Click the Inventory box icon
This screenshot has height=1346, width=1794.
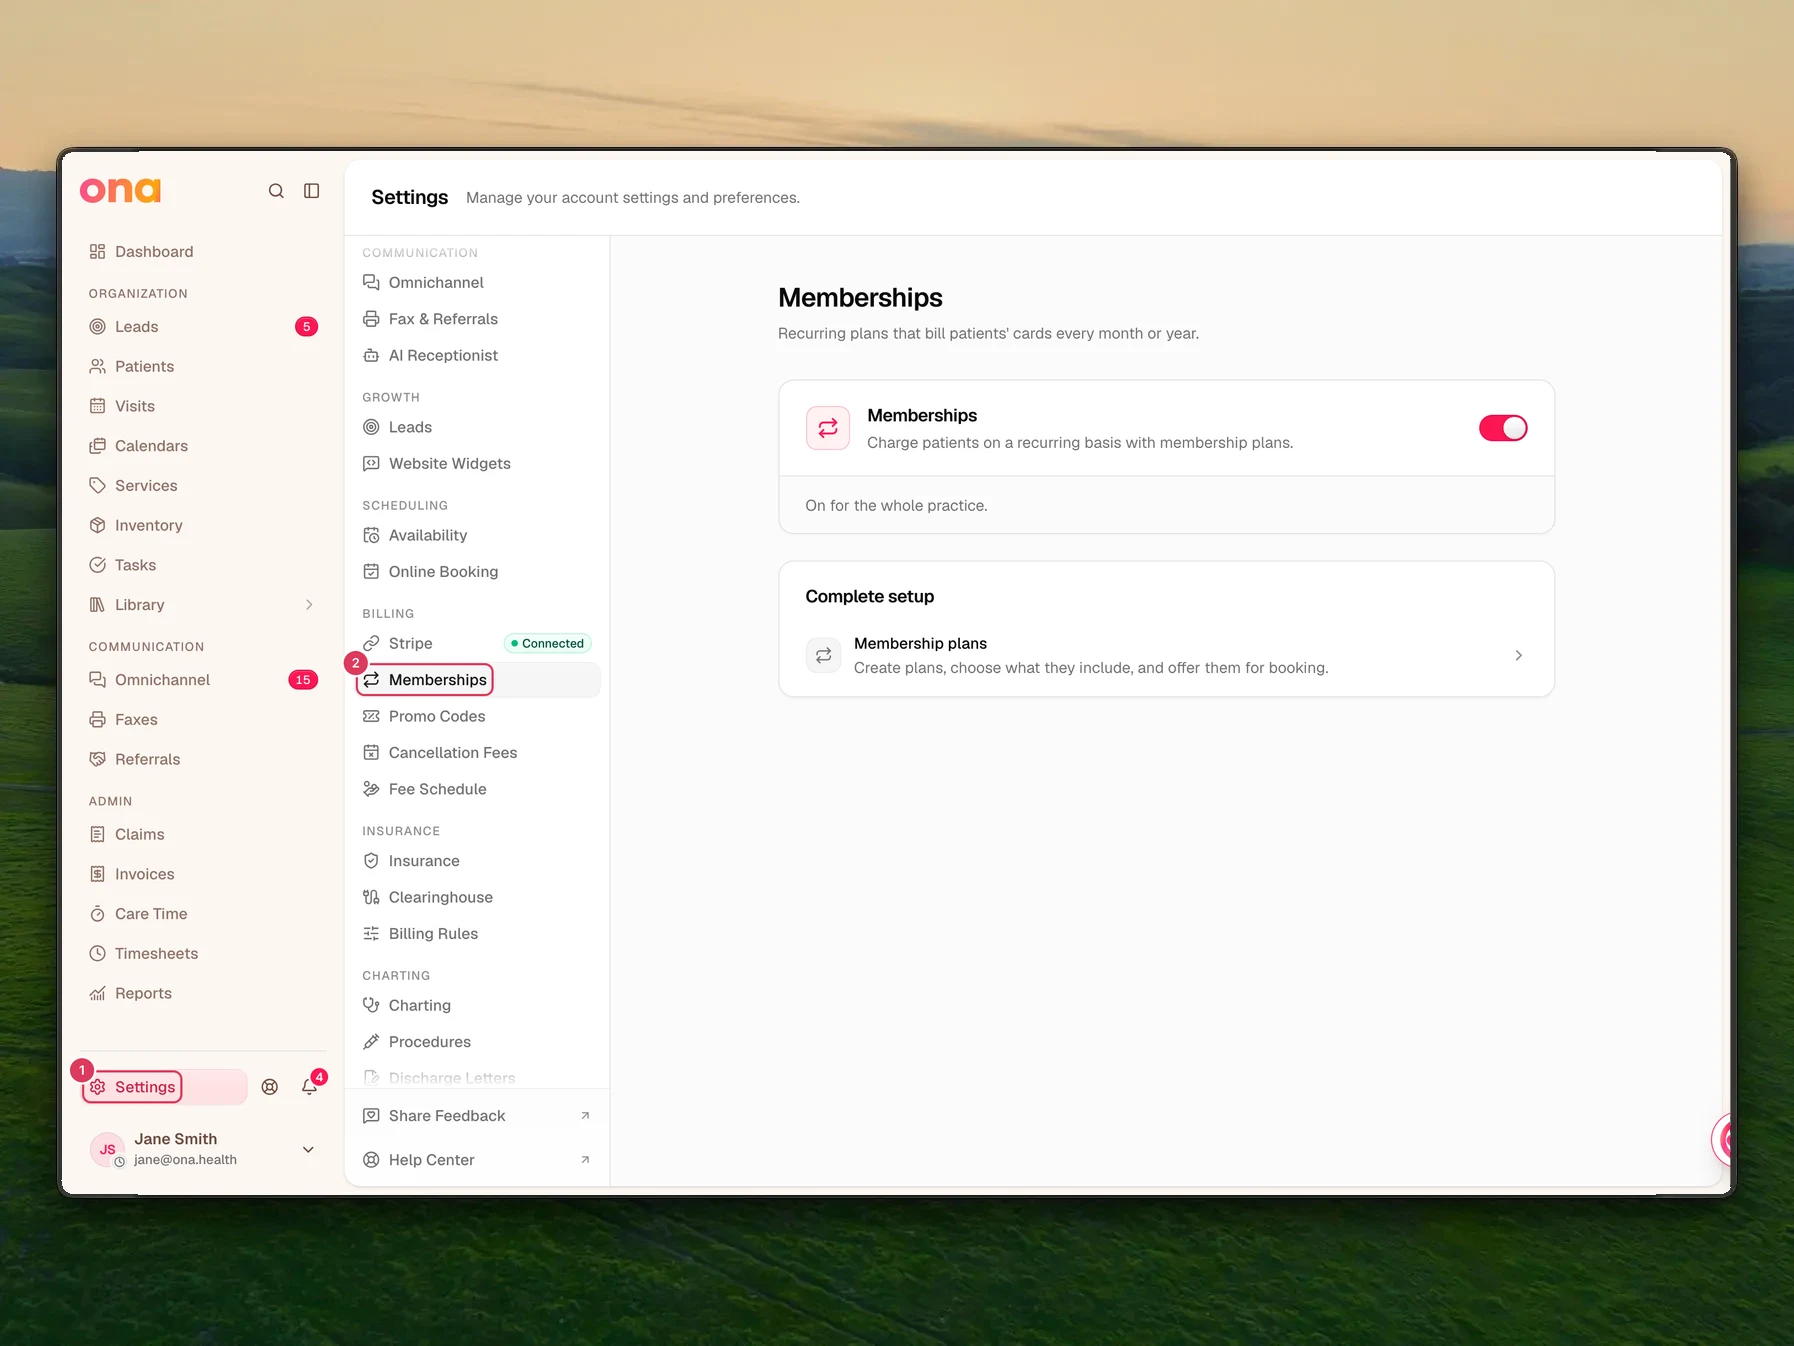point(97,526)
